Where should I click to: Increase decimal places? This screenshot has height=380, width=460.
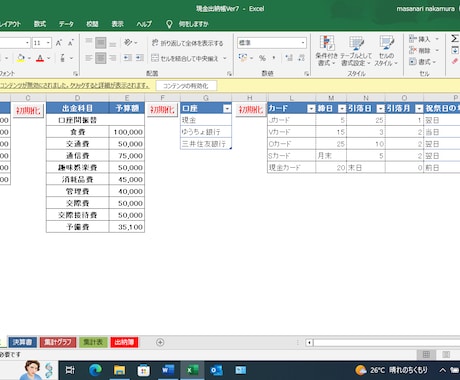[289, 58]
